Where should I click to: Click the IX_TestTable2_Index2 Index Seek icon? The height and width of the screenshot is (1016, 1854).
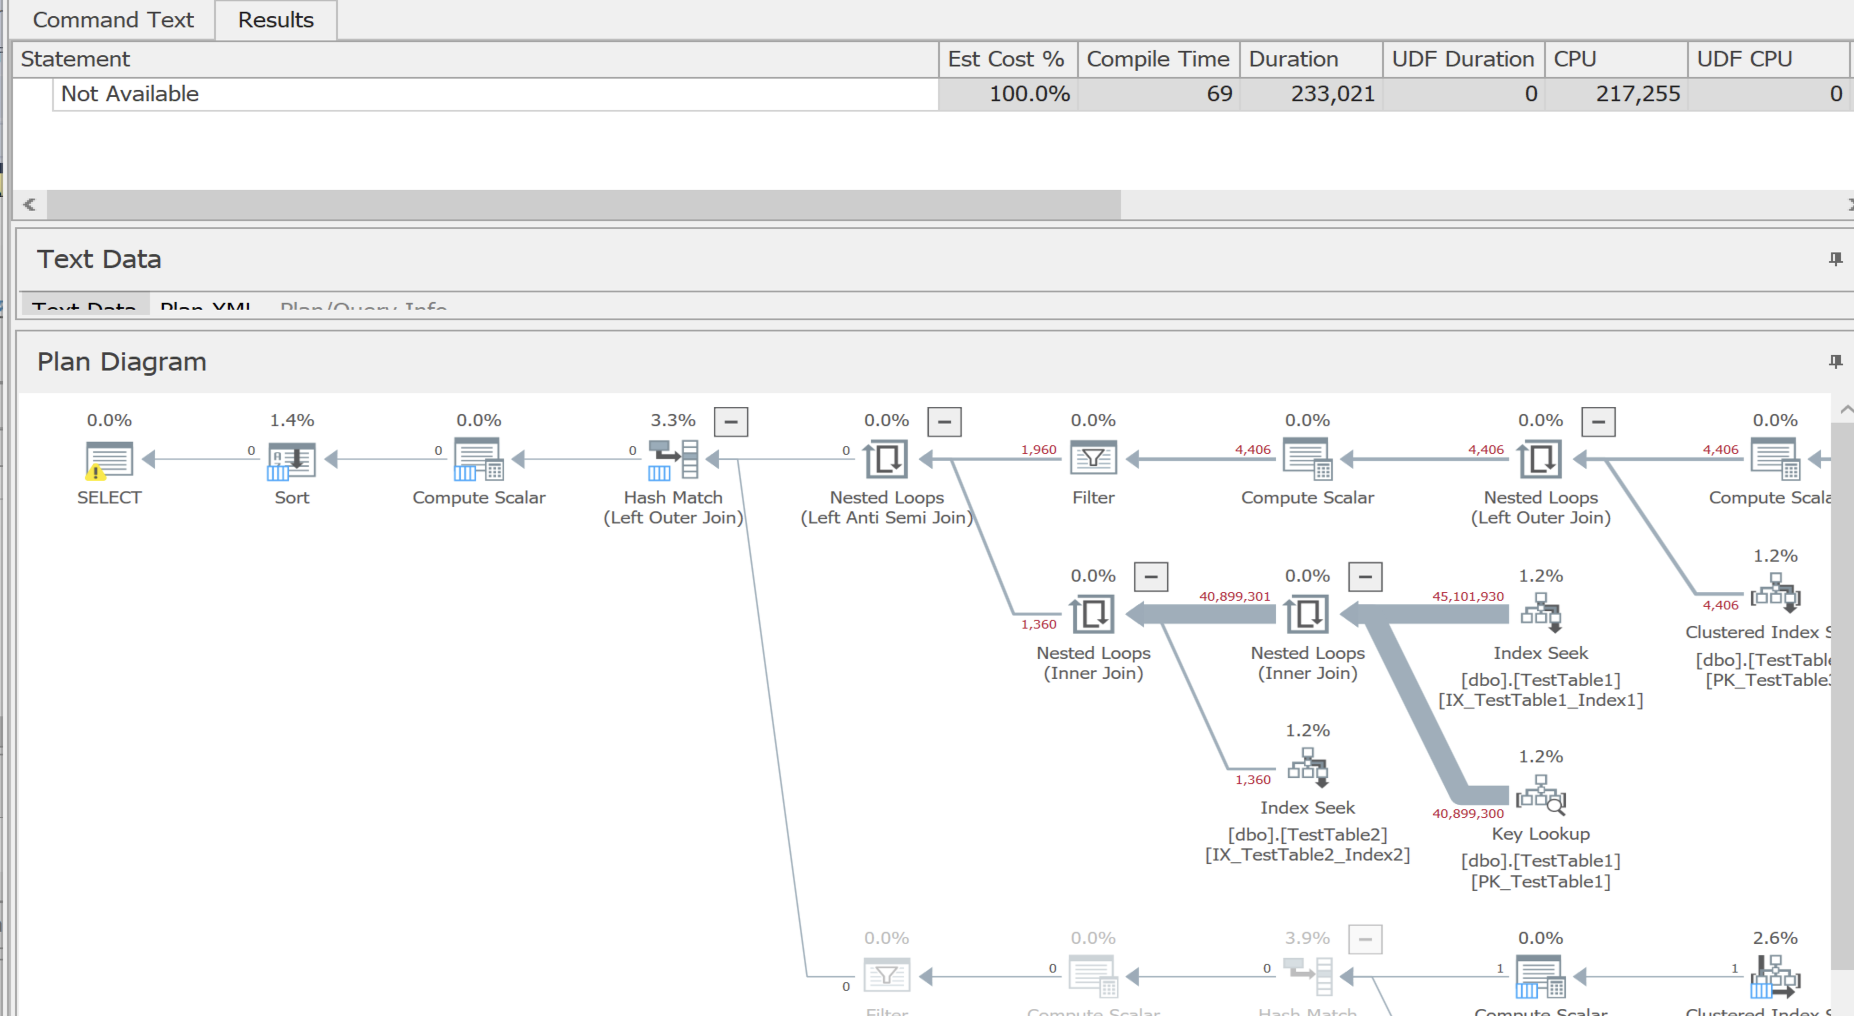pos(1308,768)
